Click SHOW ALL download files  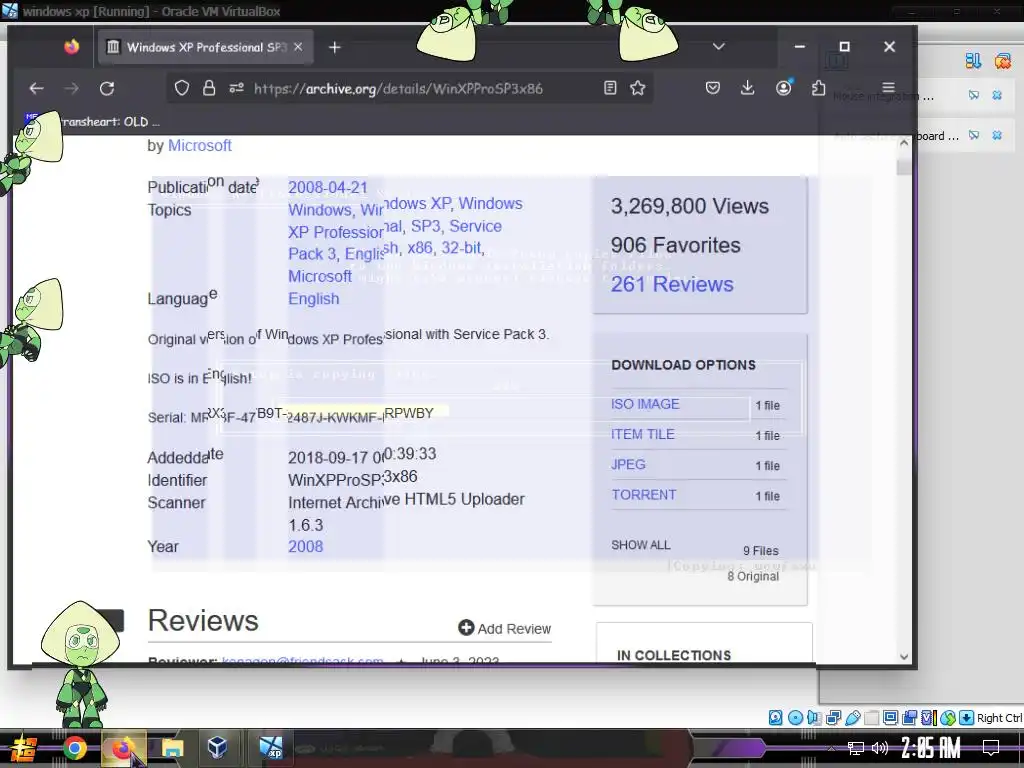coord(641,545)
